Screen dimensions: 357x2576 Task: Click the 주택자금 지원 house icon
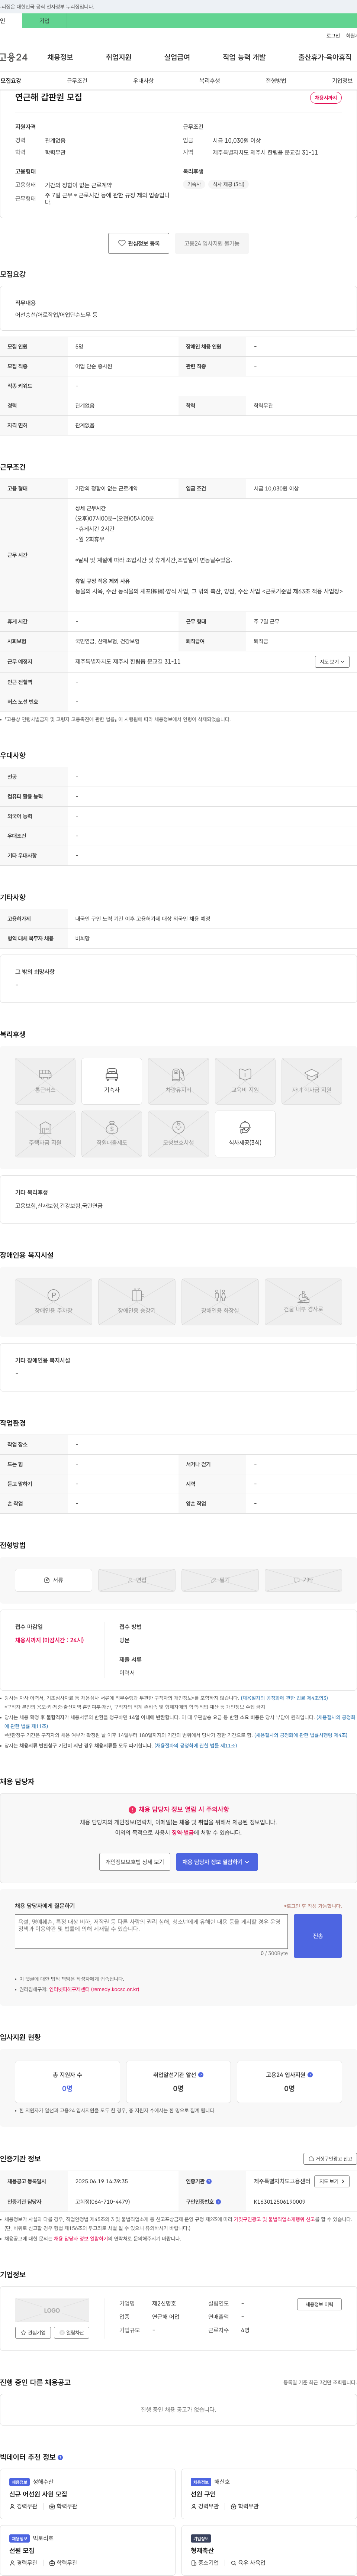[45, 1134]
